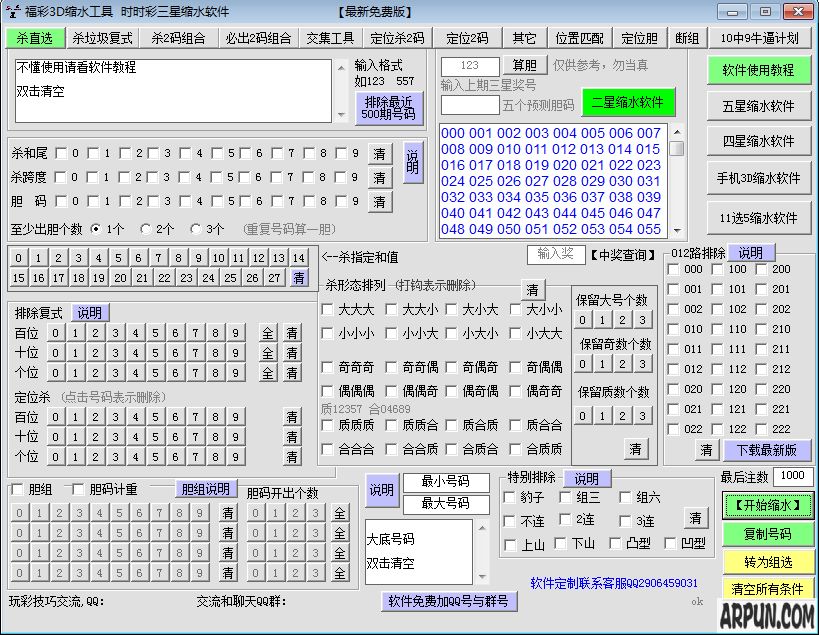Check the 胆码计重 checkbox

(x=78, y=489)
